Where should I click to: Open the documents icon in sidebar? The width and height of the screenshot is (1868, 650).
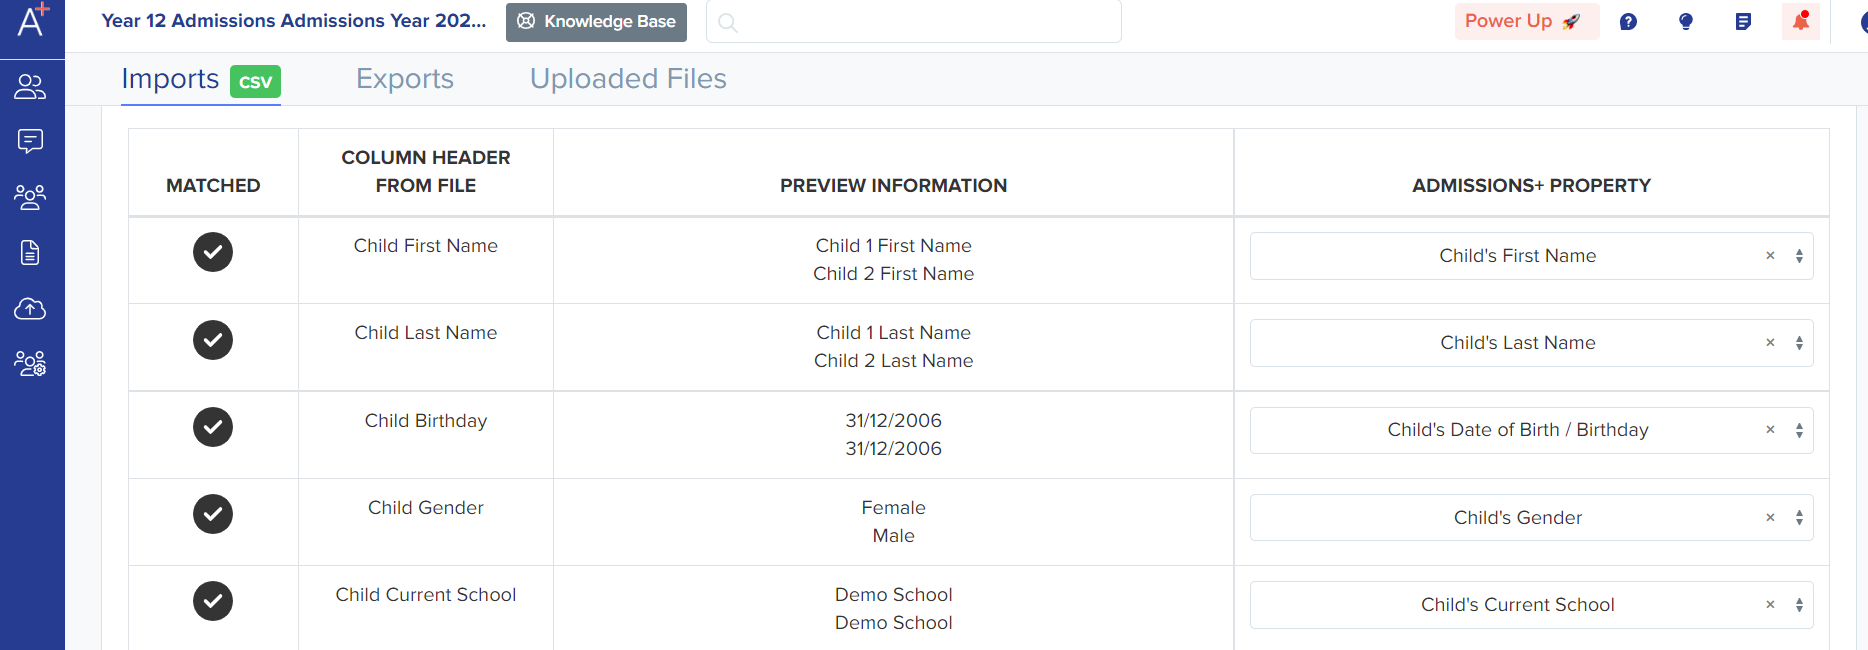tap(30, 252)
